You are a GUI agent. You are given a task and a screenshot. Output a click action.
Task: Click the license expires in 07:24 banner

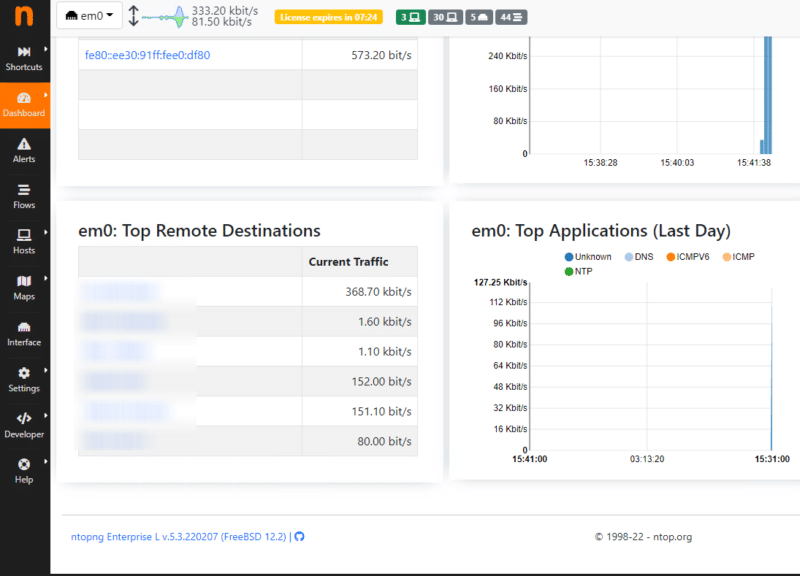tap(328, 16)
